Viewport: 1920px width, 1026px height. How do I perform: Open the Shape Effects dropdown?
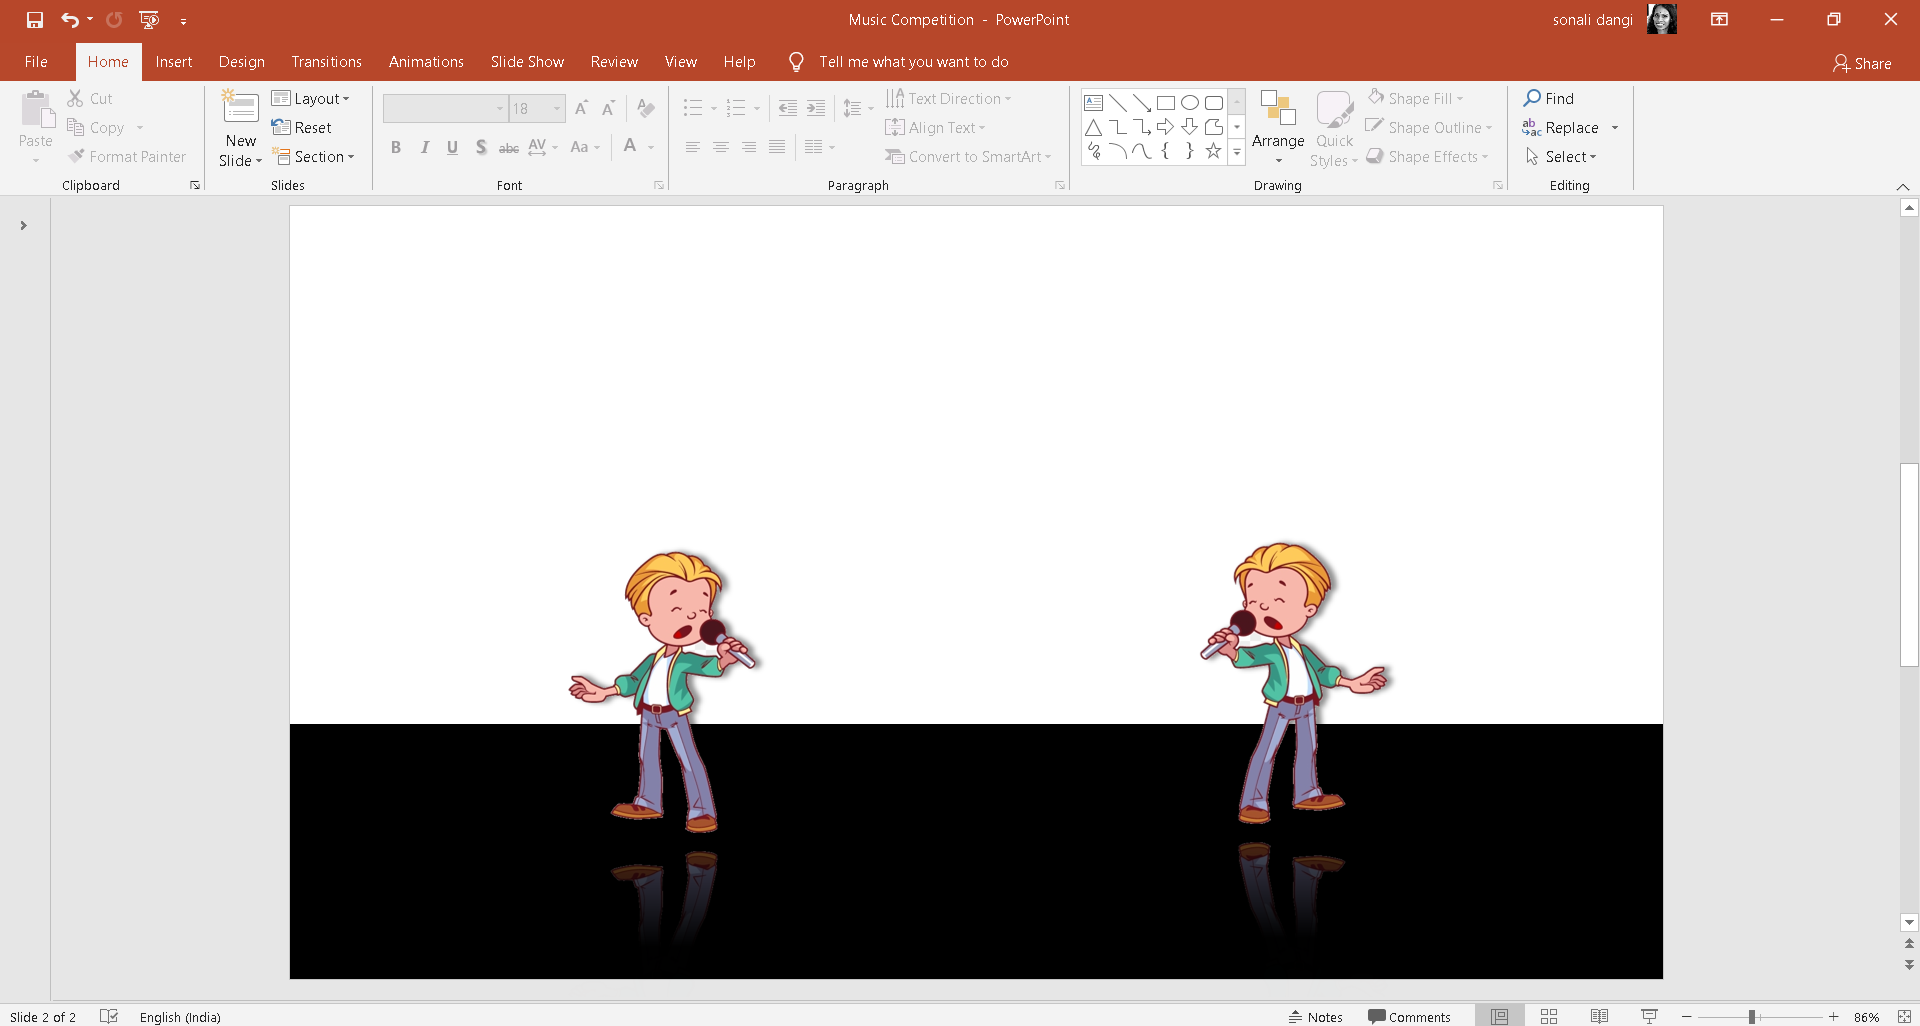[1427, 156]
